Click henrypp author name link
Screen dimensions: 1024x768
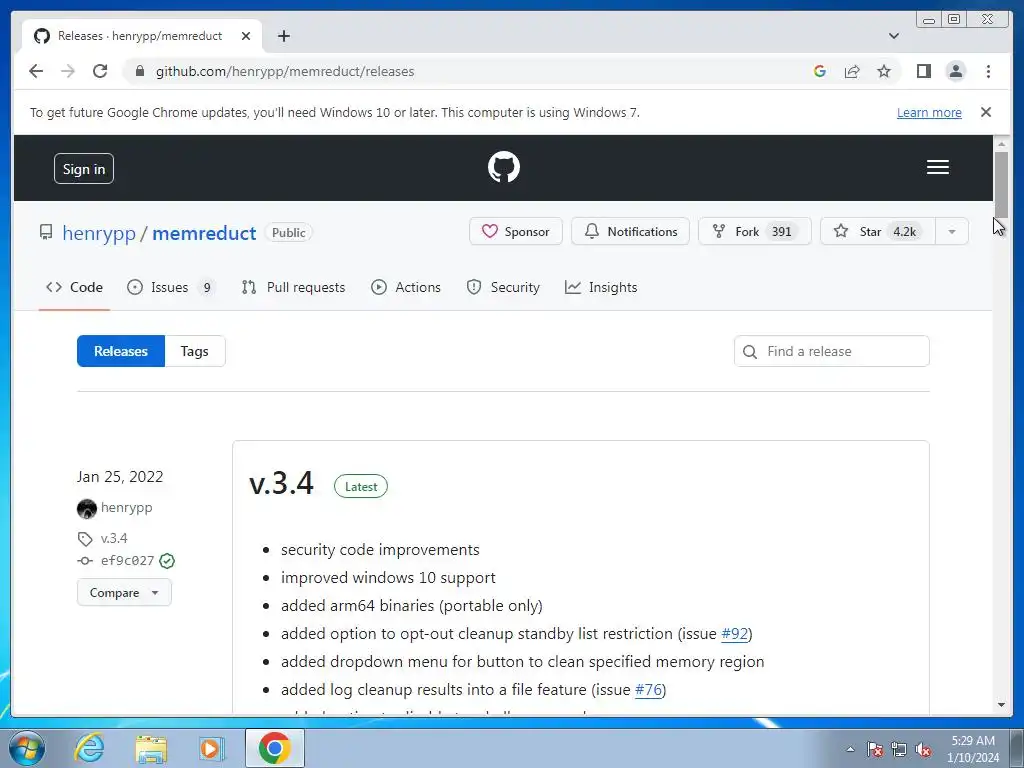(126, 507)
